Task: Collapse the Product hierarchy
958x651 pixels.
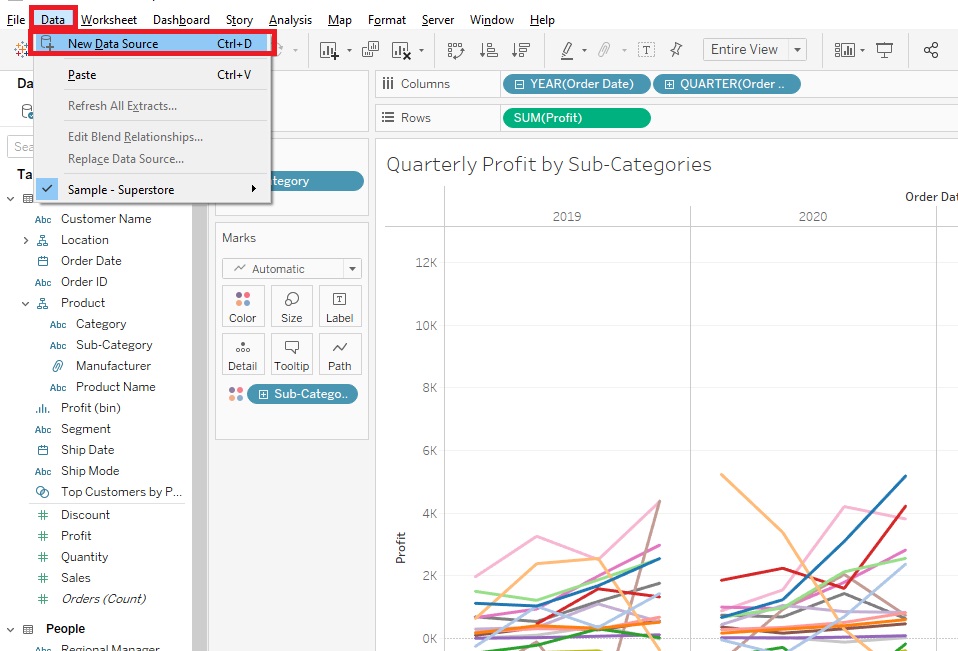Action: (x=26, y=304)
